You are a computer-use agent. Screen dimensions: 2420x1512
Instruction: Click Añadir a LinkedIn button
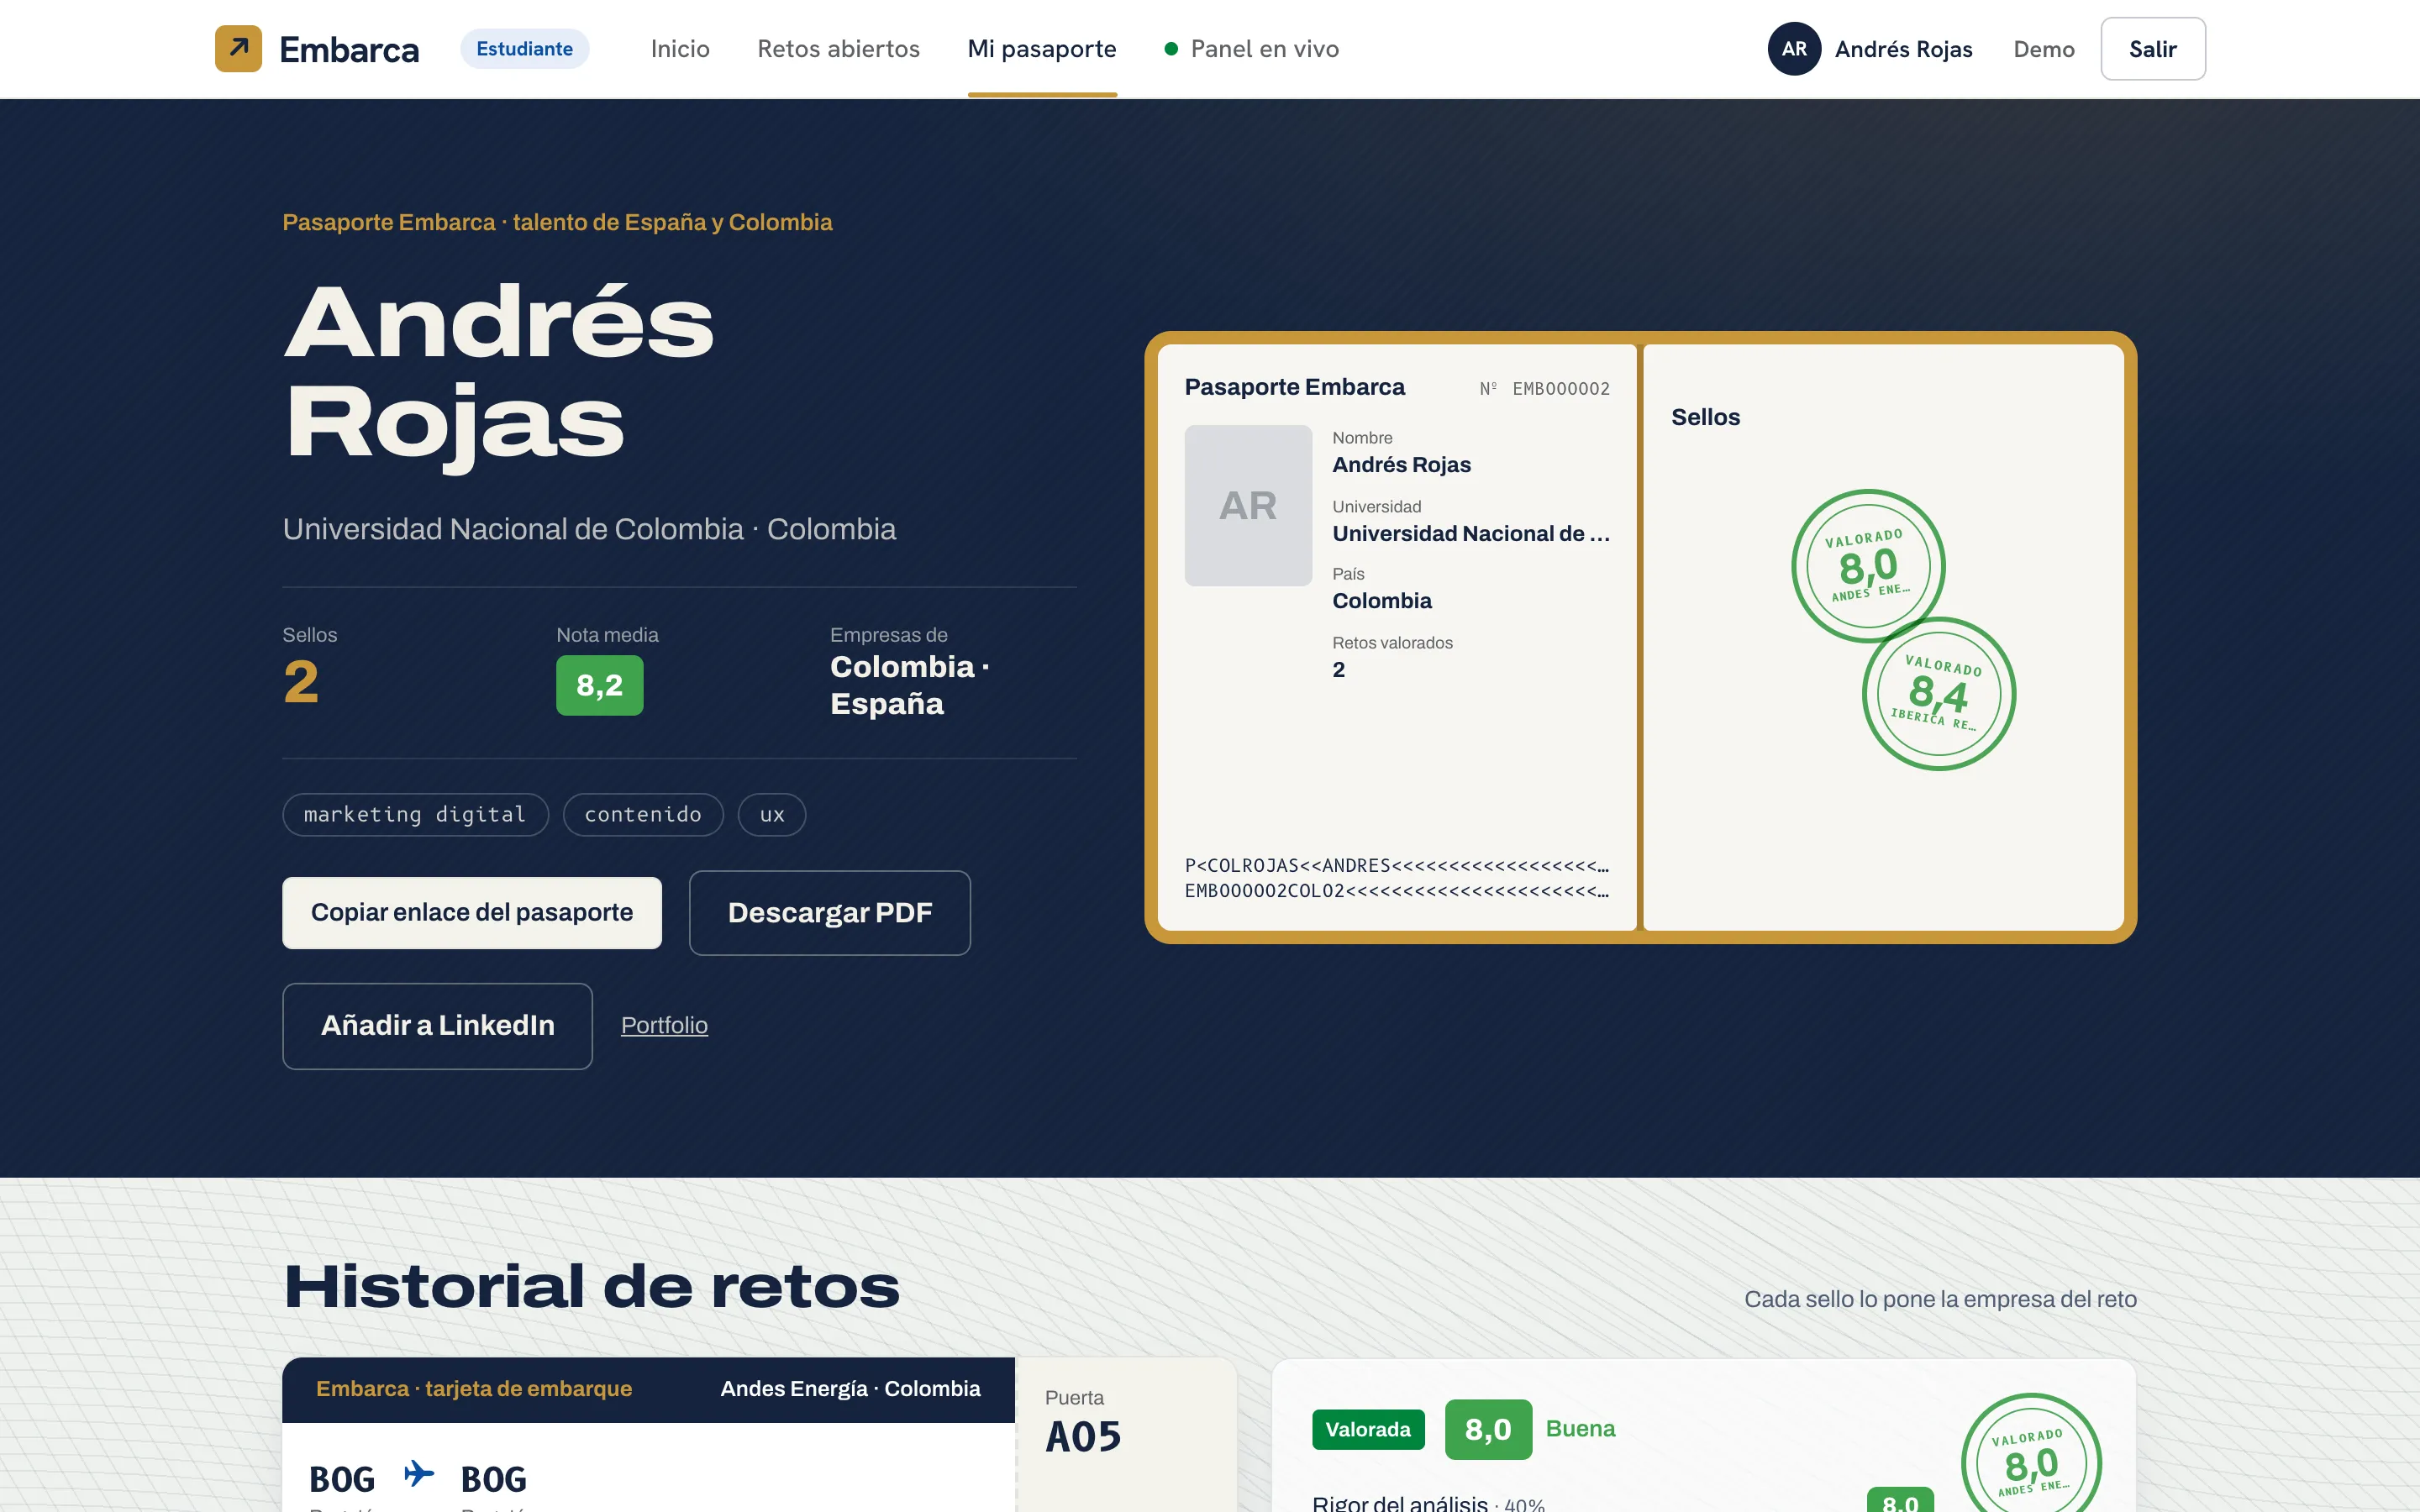click(437, 1026)
